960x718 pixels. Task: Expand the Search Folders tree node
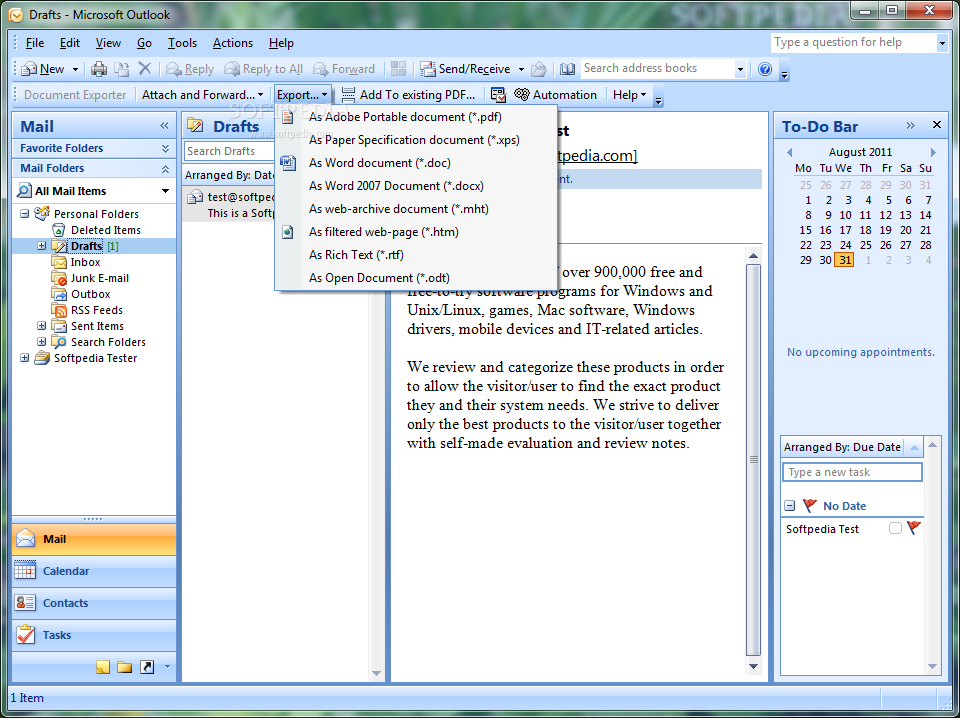click(42, 342)
